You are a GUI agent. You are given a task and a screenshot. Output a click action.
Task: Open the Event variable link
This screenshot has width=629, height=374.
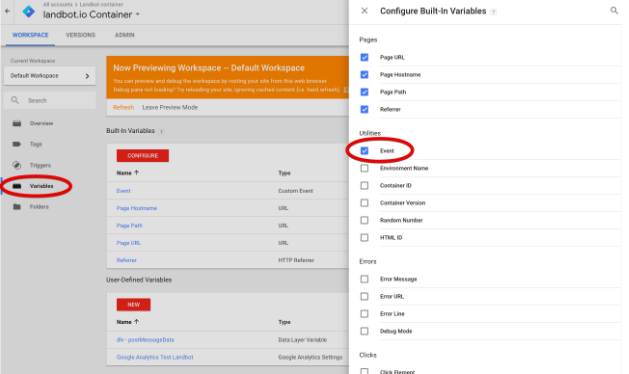[x=124, y=191]
